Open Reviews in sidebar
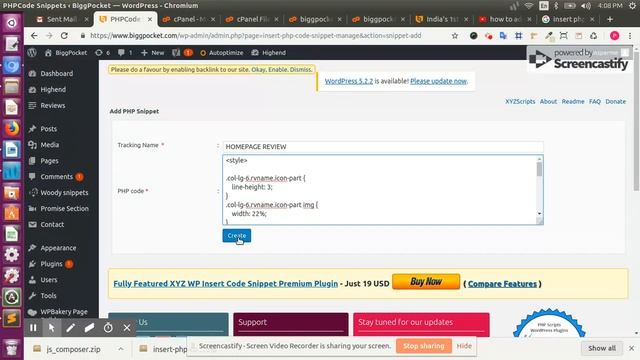This screenshot has height=360, width=640. click(53, 105)
